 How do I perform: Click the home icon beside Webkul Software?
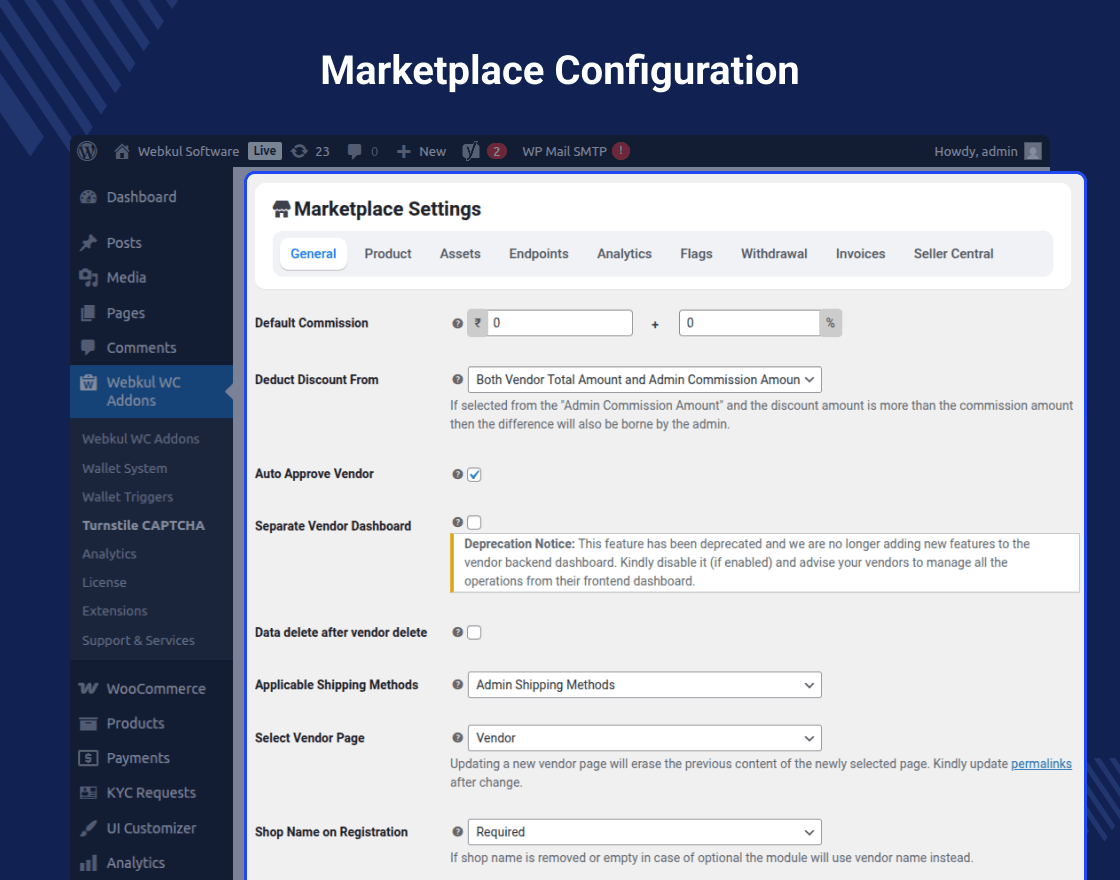coord(121,151)
